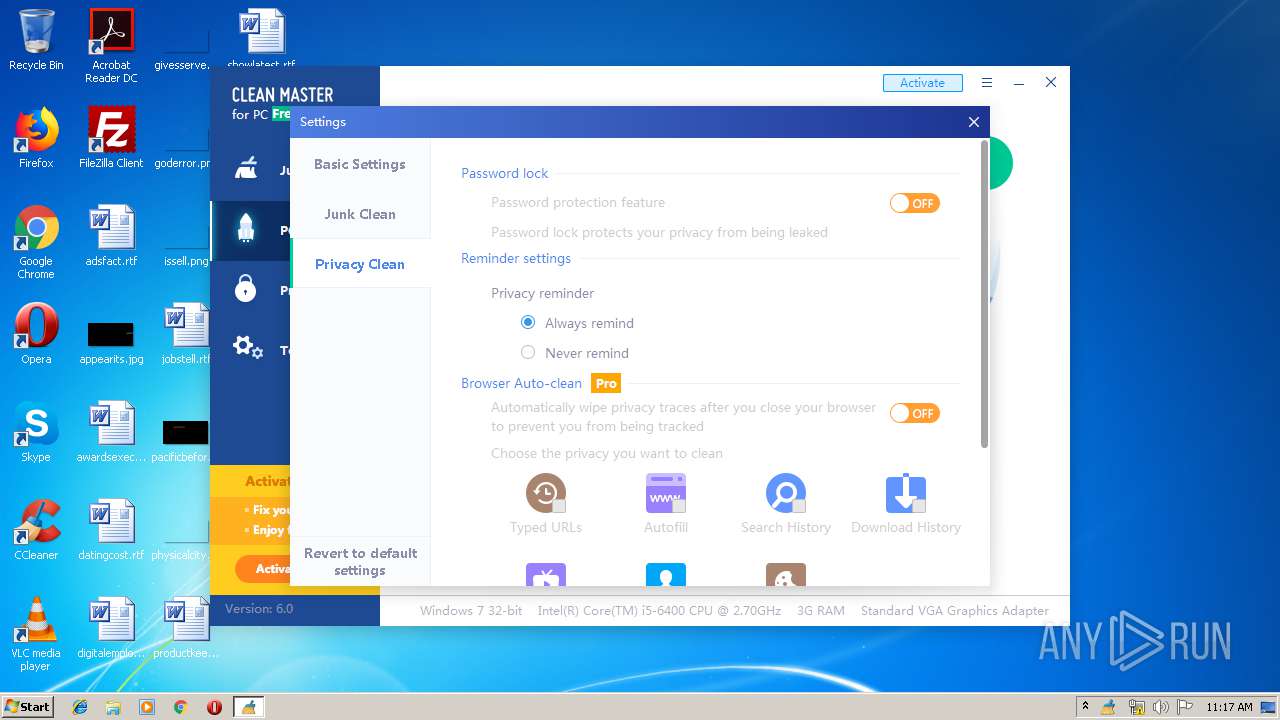Open the taskbar clock showing 11:17 AM
The width and height of the screenshot is (1280, 720).
click(x=1229, y=707)
